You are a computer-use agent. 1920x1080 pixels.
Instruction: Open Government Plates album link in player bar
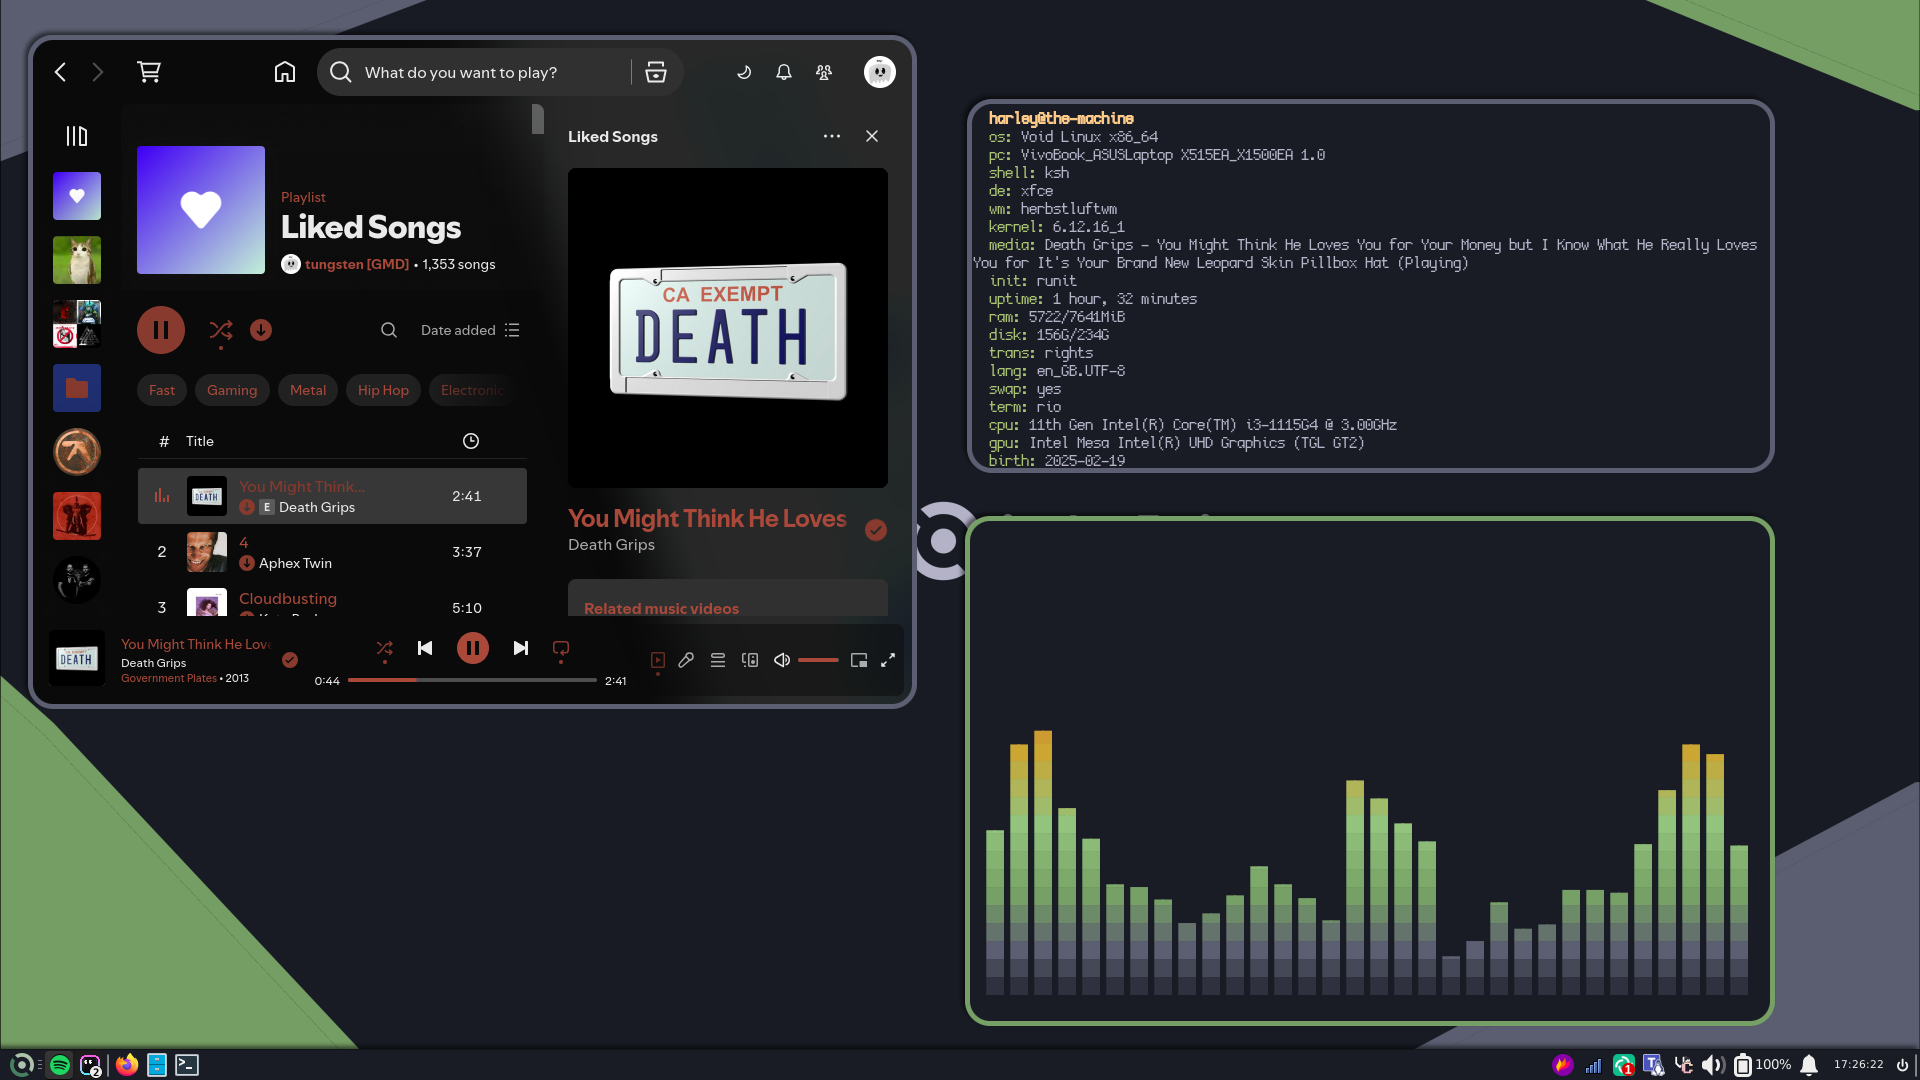169,678
